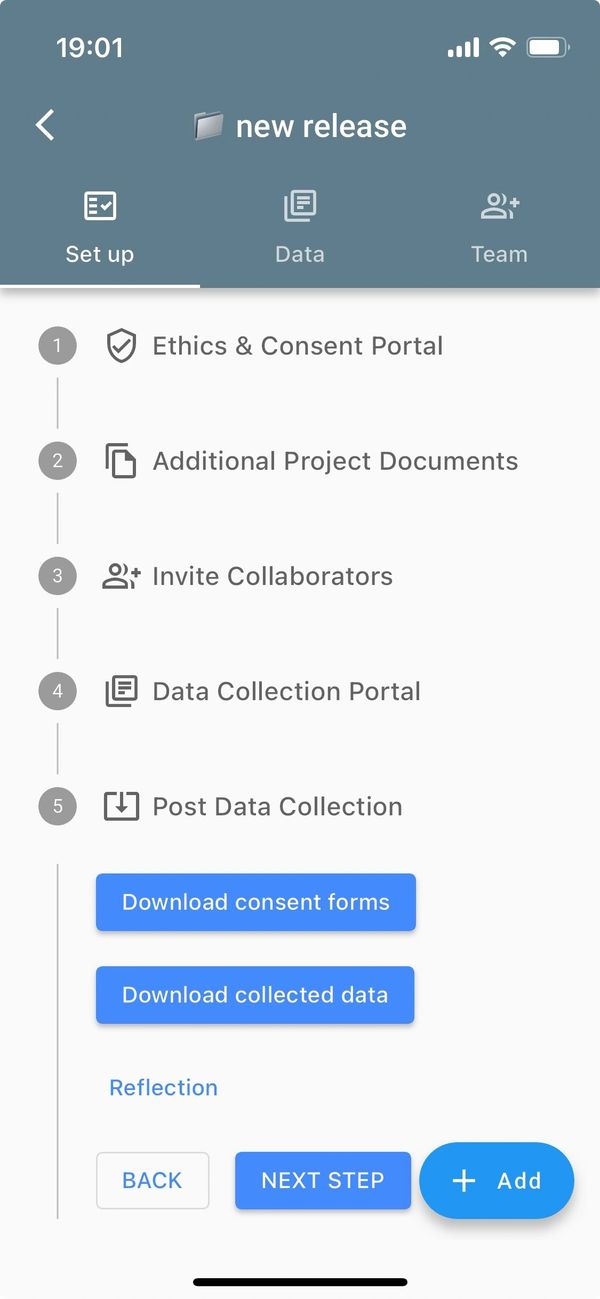Expand step 2 Additional Project Documents
Image resolution: width=600 pixels, height=1299 pixels.
tap(334, 461)
